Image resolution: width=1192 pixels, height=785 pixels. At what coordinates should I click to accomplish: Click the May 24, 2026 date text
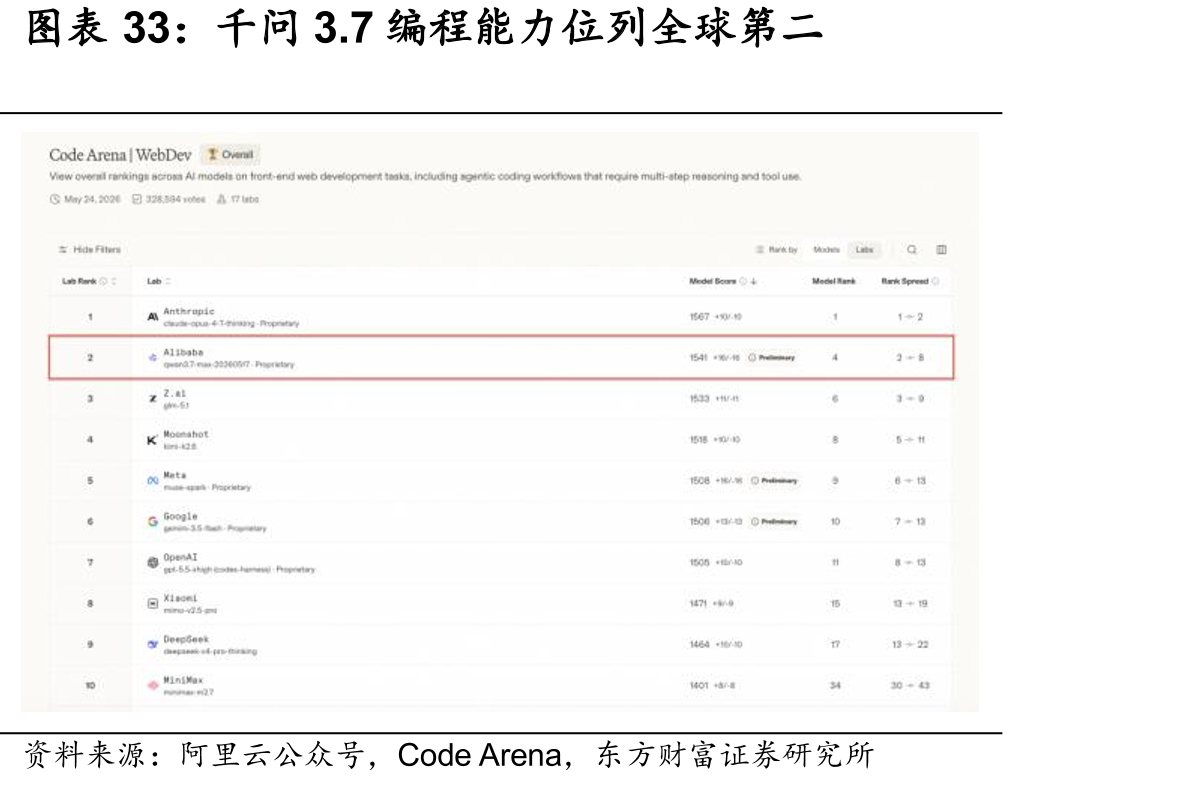92,199
